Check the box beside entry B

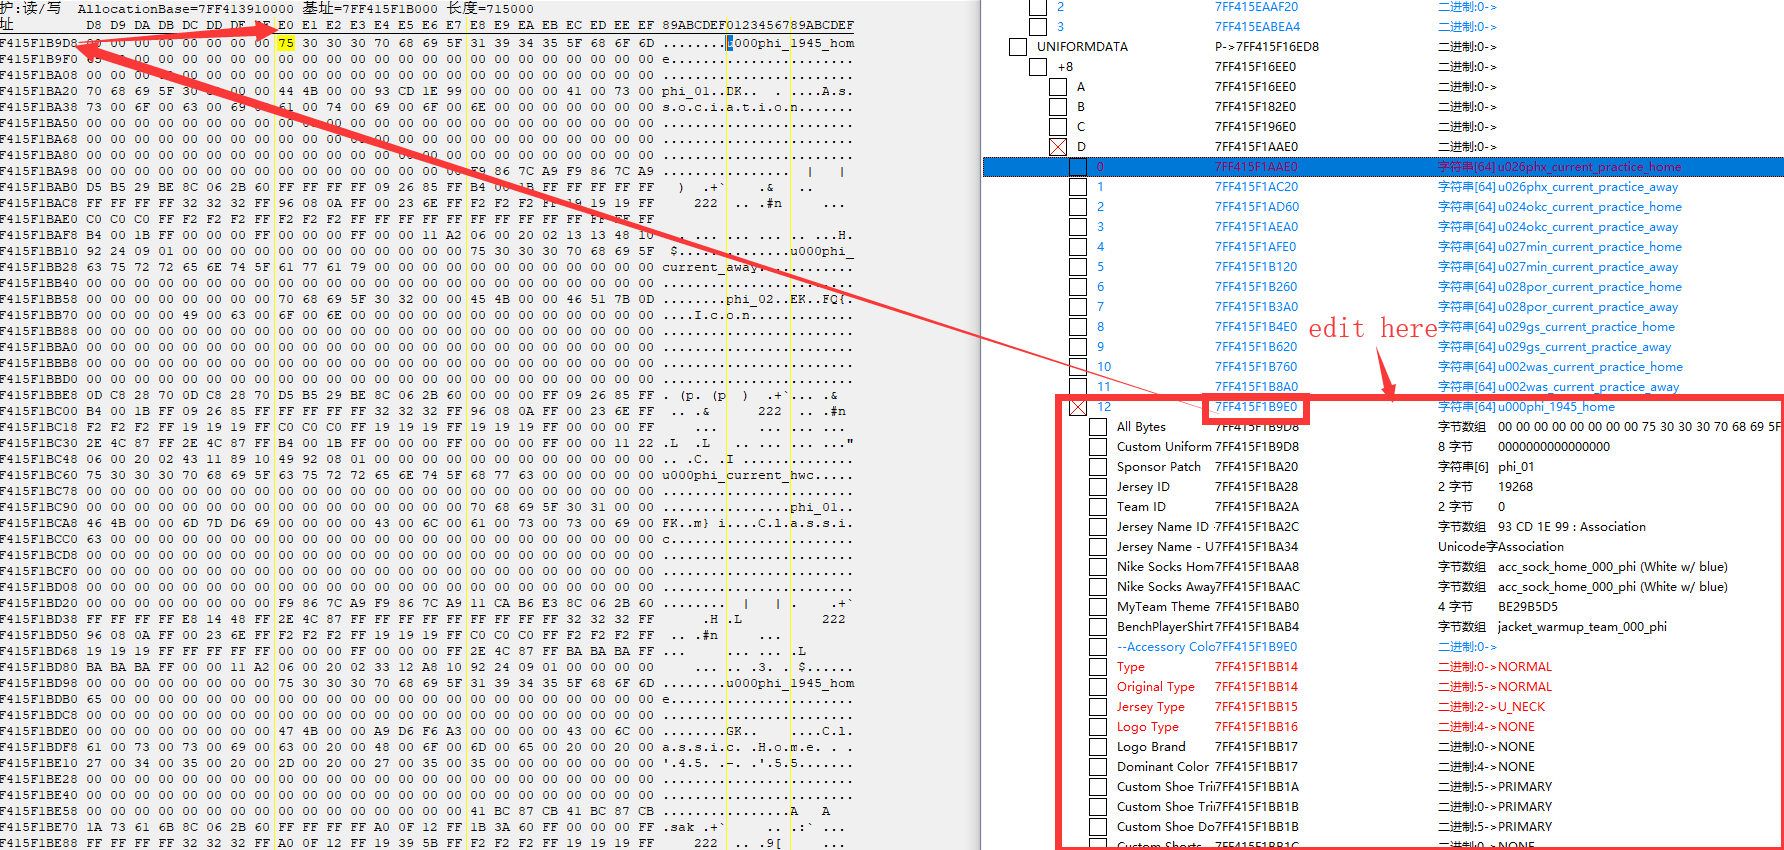click(x=1058, y=107)
